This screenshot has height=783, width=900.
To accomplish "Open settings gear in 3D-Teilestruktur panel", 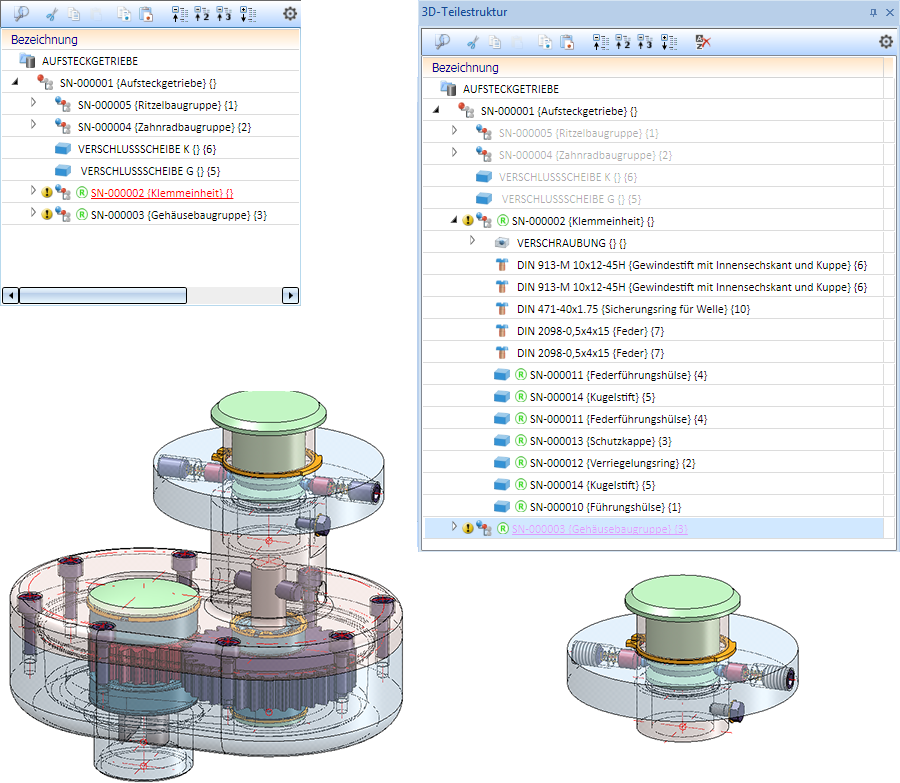I will tap(885, 42).
